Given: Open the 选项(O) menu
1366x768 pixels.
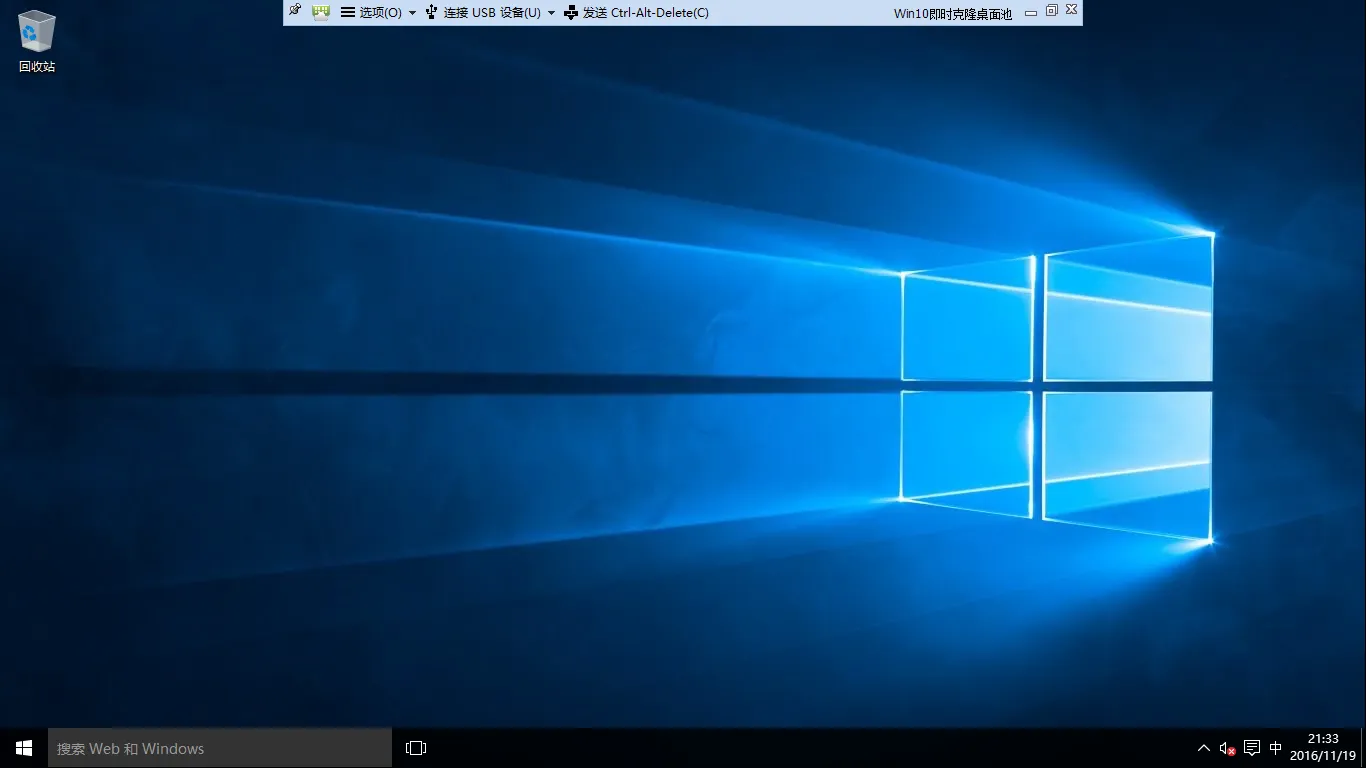Looking at the screenshot, I should 379,12.
